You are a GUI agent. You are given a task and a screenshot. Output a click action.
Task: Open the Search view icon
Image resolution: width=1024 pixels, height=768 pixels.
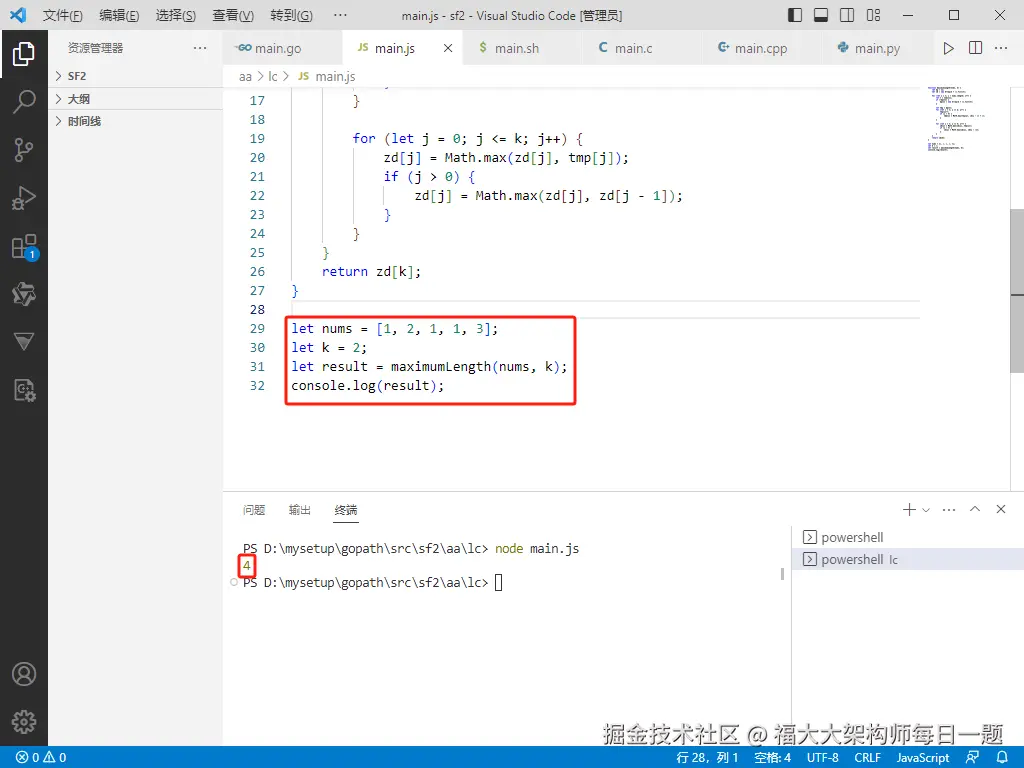pyautogui.click(x=24, y=102)
